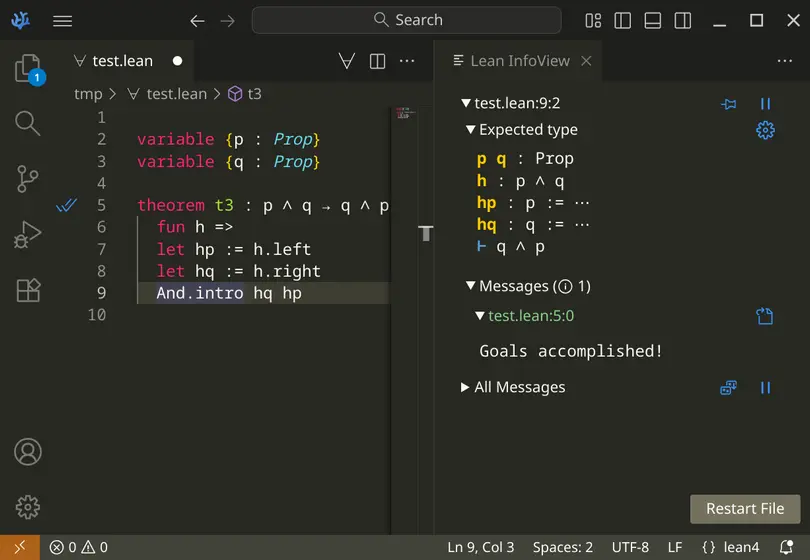810x560 pixels.
Task: Click tmp in the breadcrumb
Action: tap(88, 94)
